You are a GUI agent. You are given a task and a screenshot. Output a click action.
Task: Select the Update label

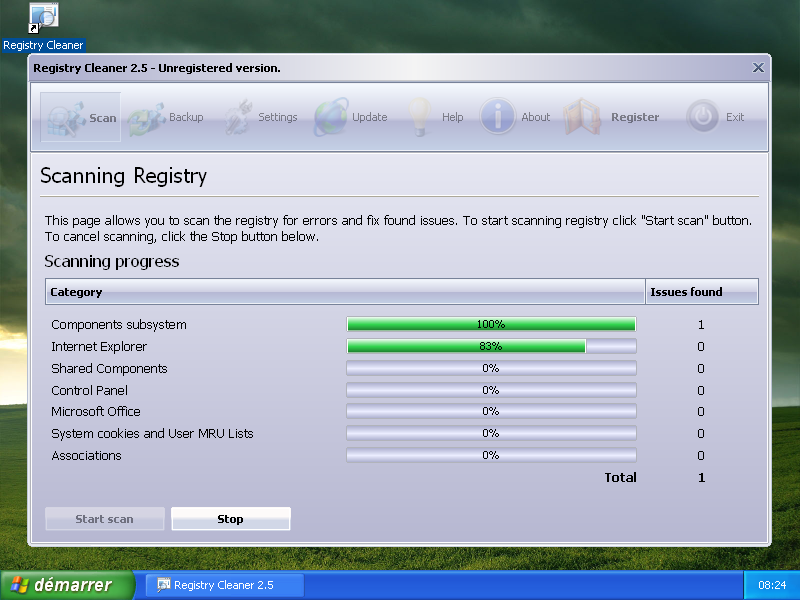tap(369, 117)
